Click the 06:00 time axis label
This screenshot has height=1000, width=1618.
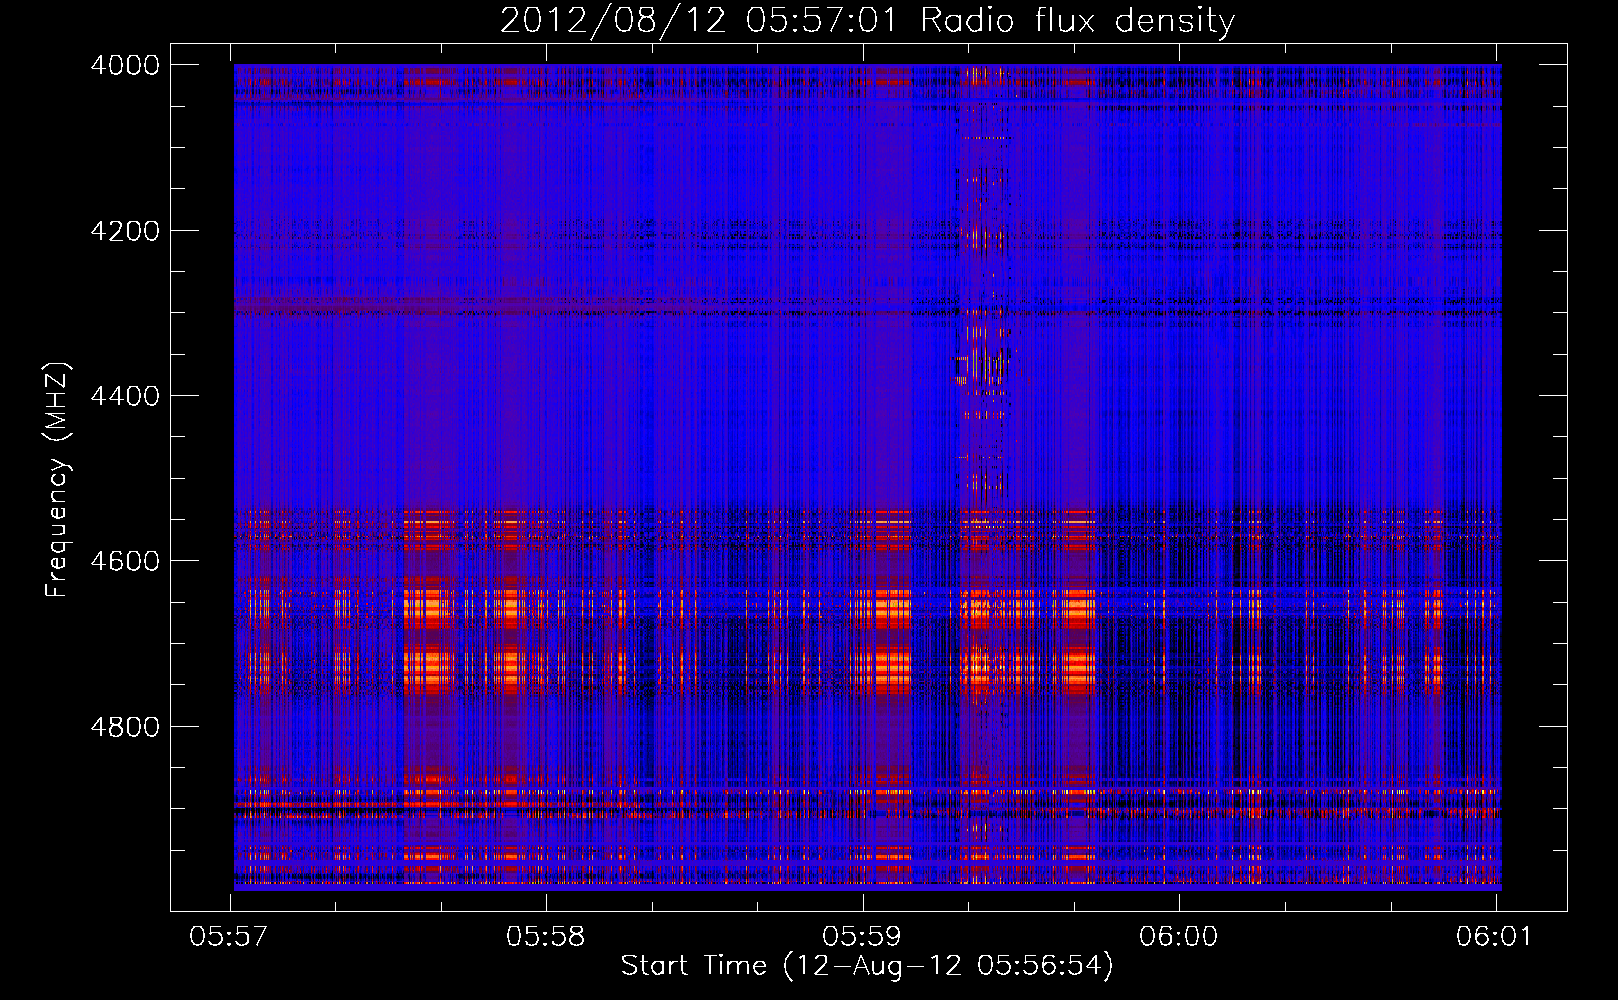point(1179,937)
